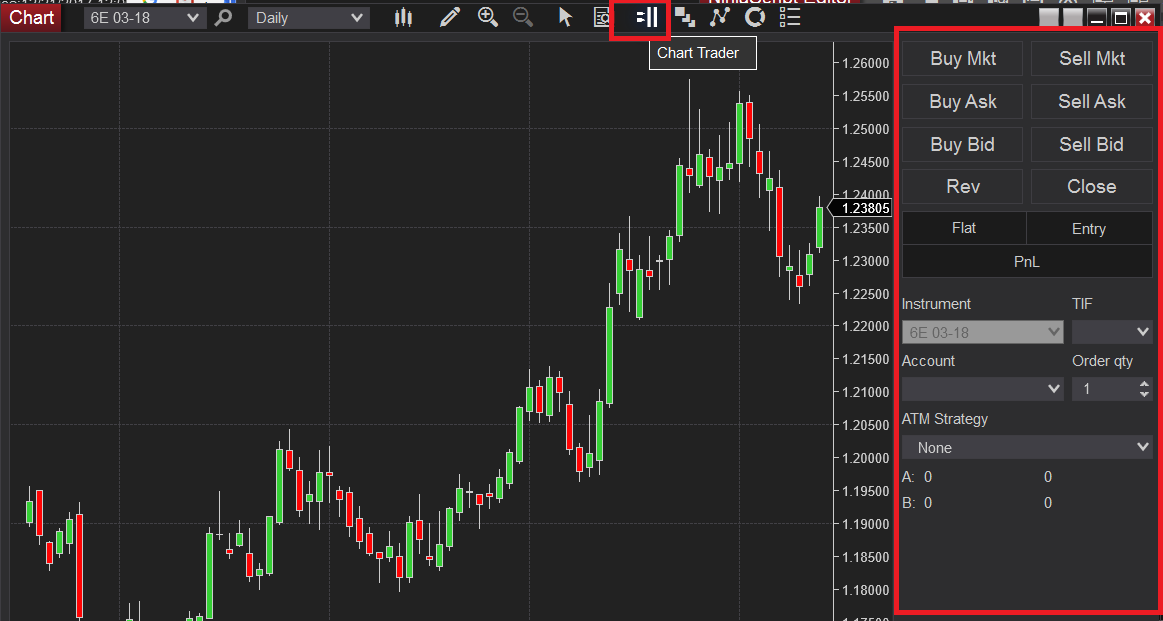Click the instrument search magnifier icon
Viewport: 1163px width, 621px height.
223,18
